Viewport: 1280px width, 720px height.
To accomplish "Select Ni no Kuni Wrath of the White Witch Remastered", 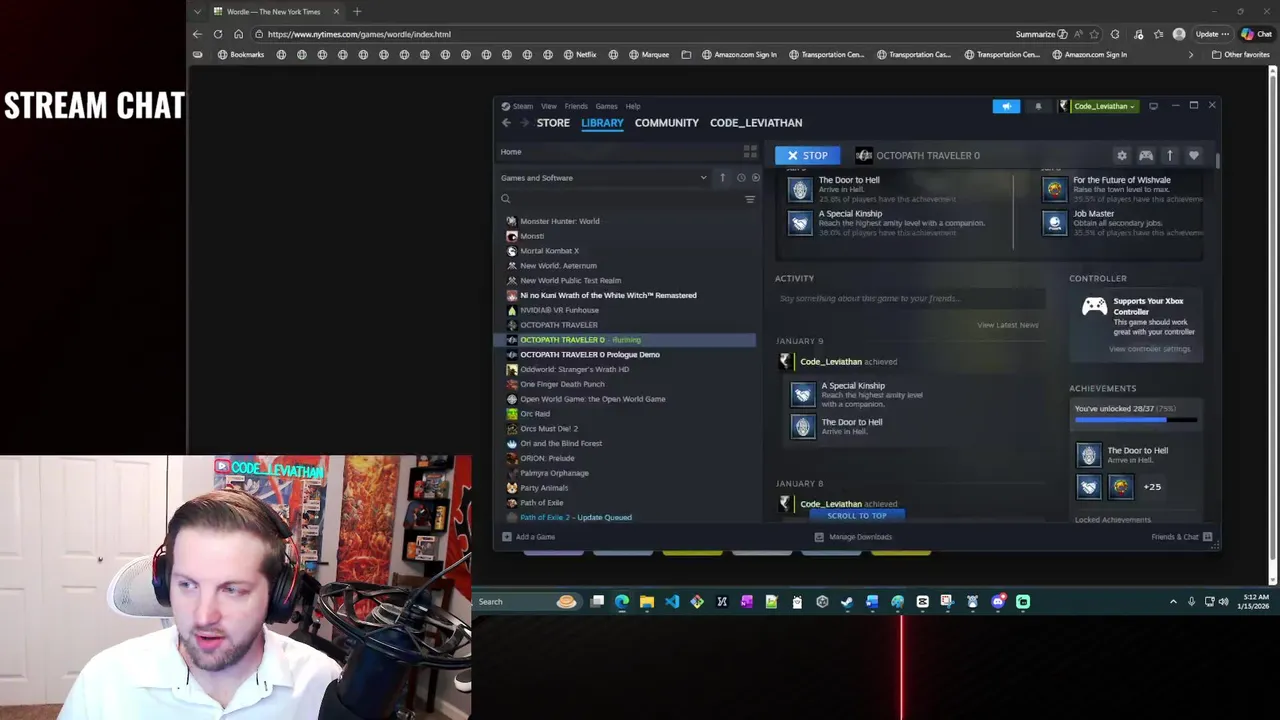I will point(608,295).
